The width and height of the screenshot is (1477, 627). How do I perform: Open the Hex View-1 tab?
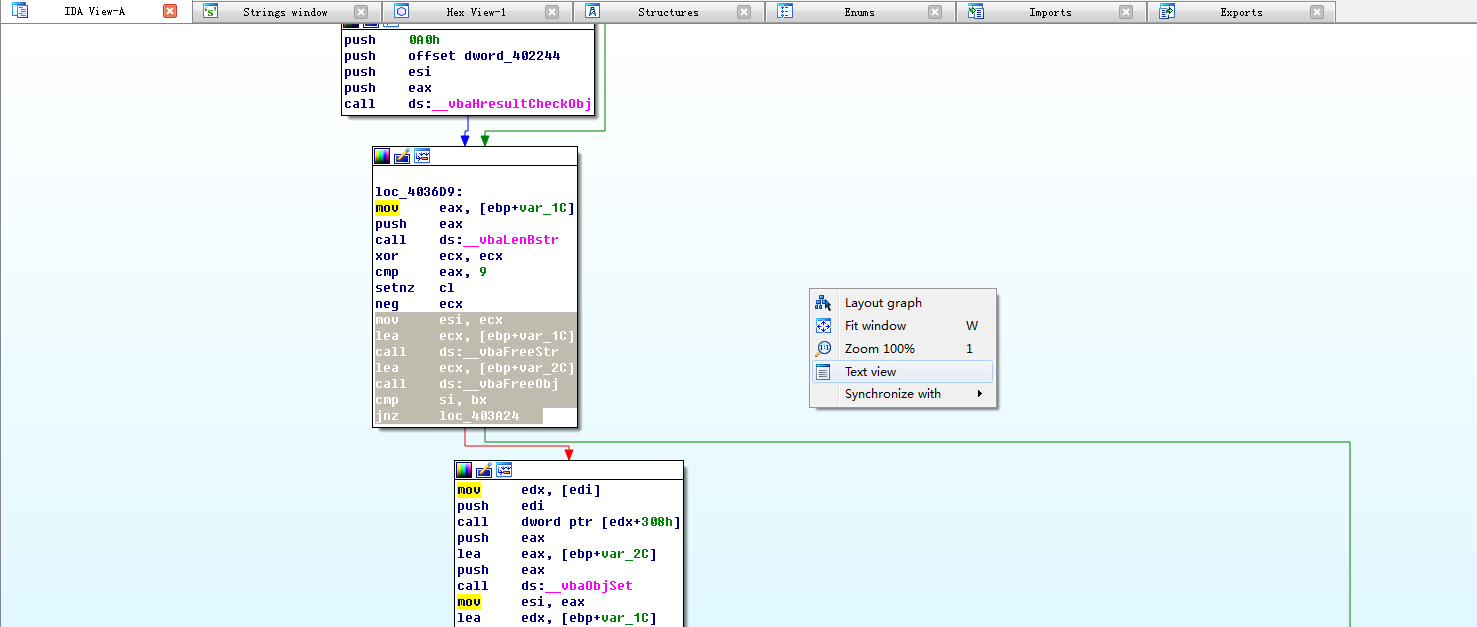[x=476, y=12]
